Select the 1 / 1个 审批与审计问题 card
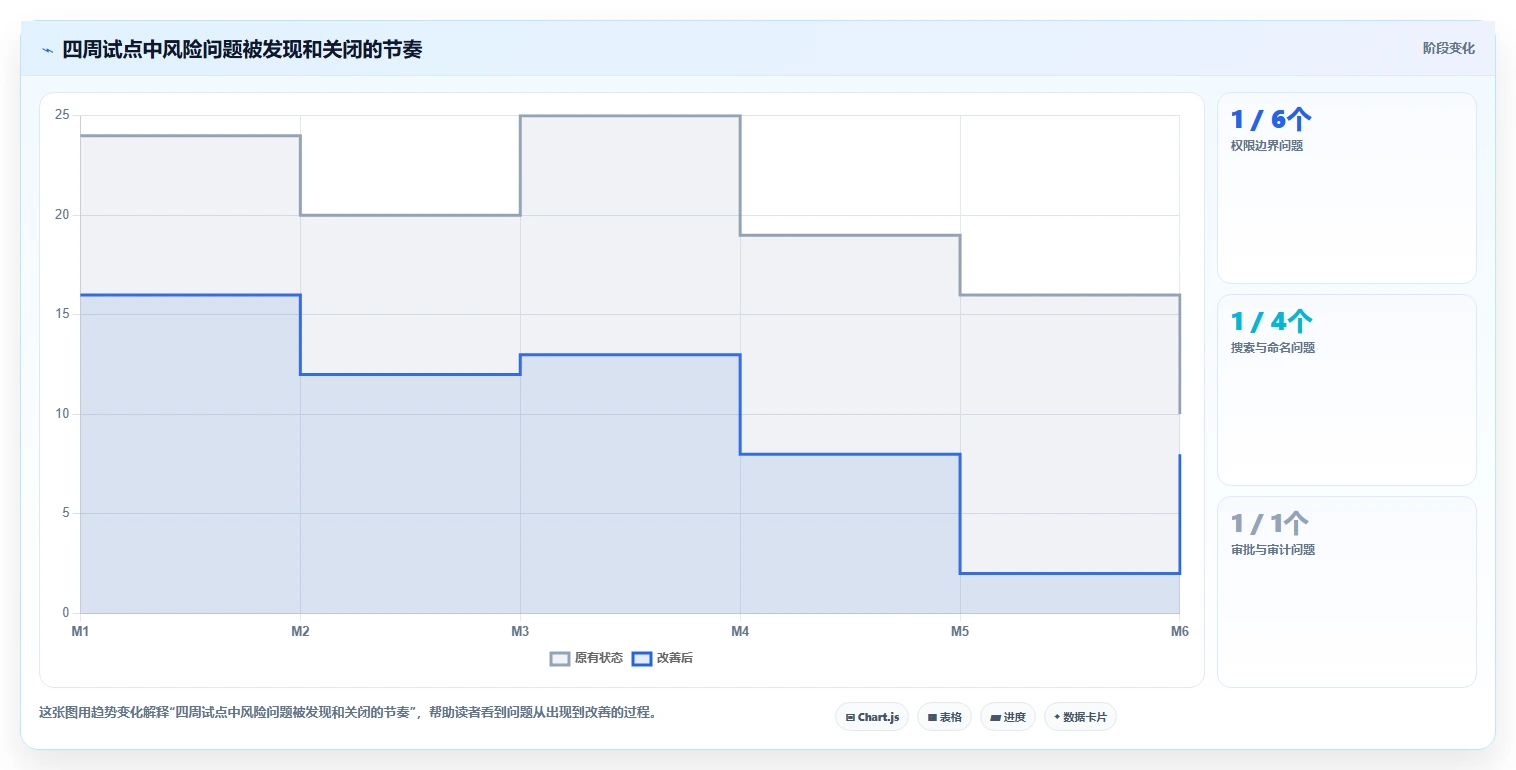Screen dimensions: 1516x770 (1346, 592)
